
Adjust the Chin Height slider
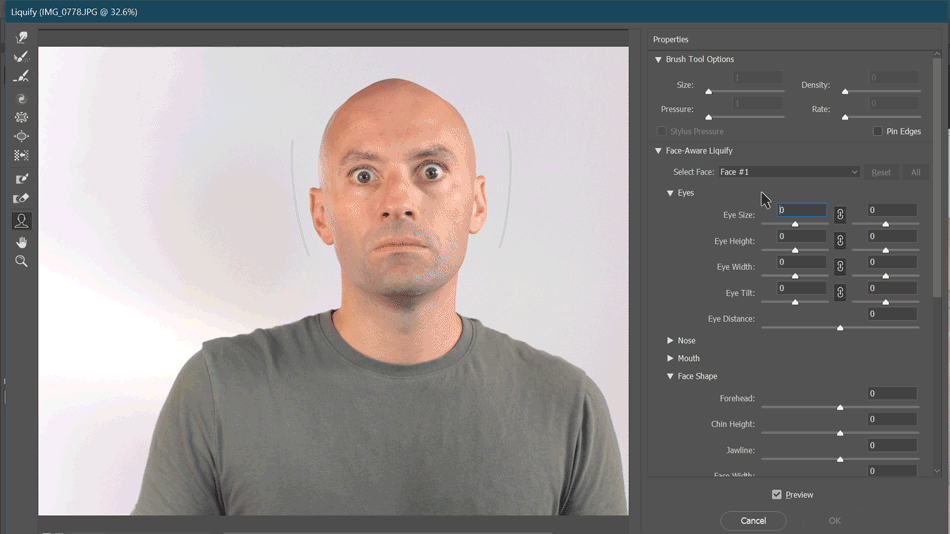(840, 433)
